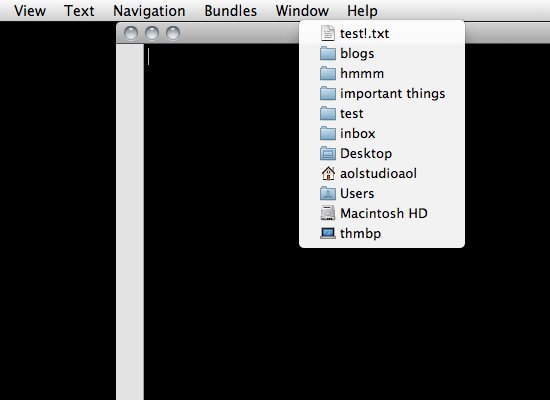Screen dimensions: 550x400
Task: Open the Window menu
Action: [302, 11]
